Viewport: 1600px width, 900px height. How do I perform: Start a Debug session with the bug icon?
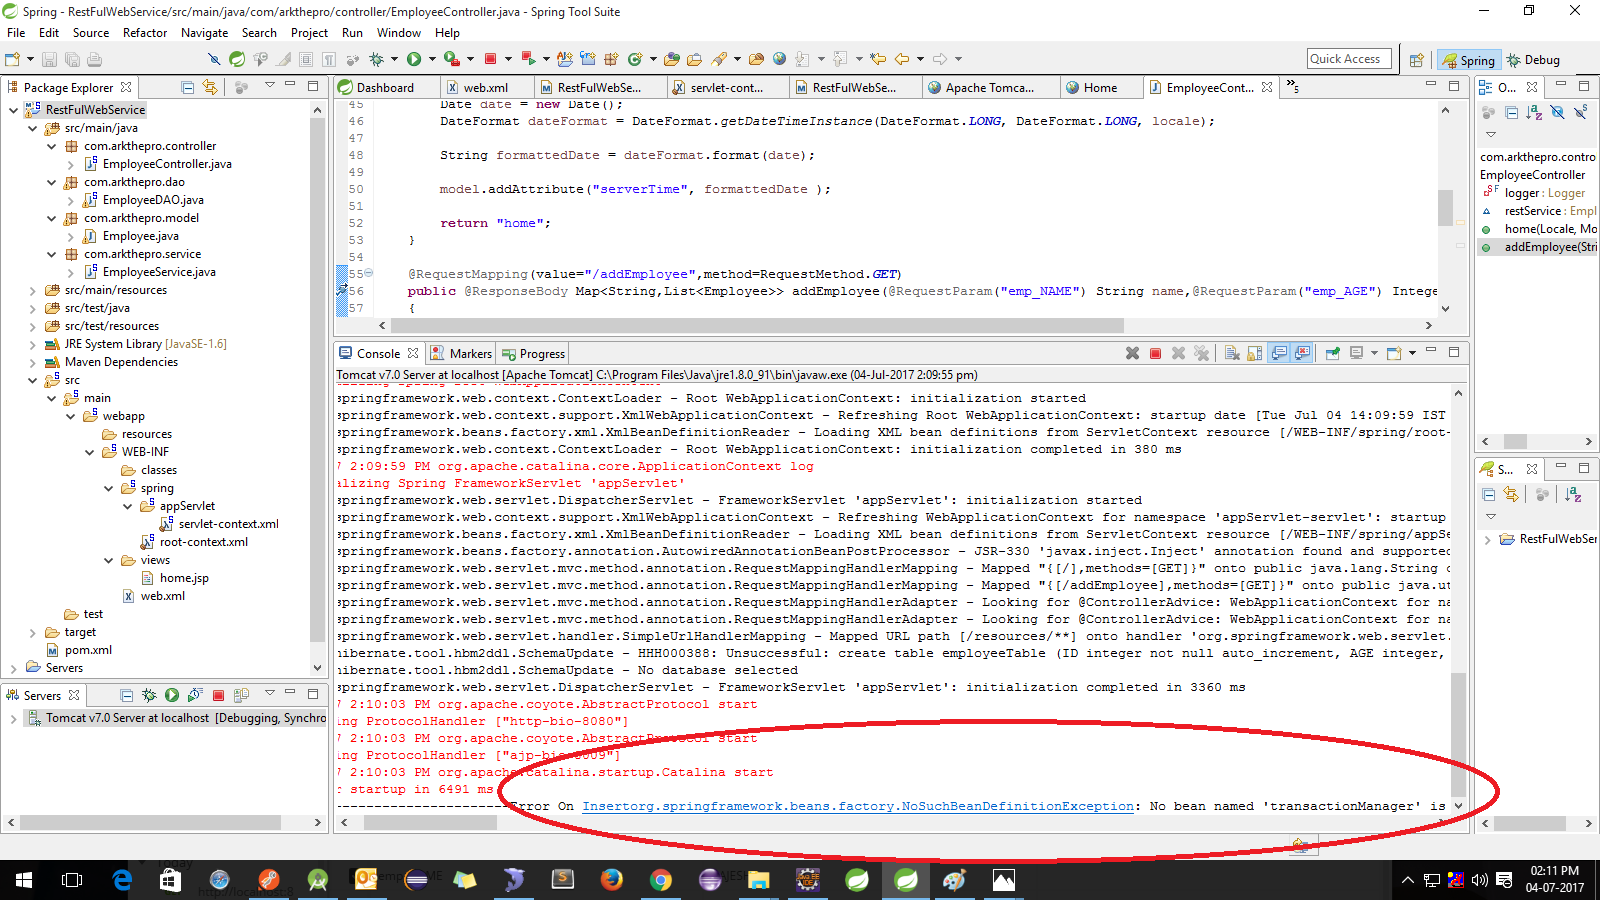pos(378,60)
